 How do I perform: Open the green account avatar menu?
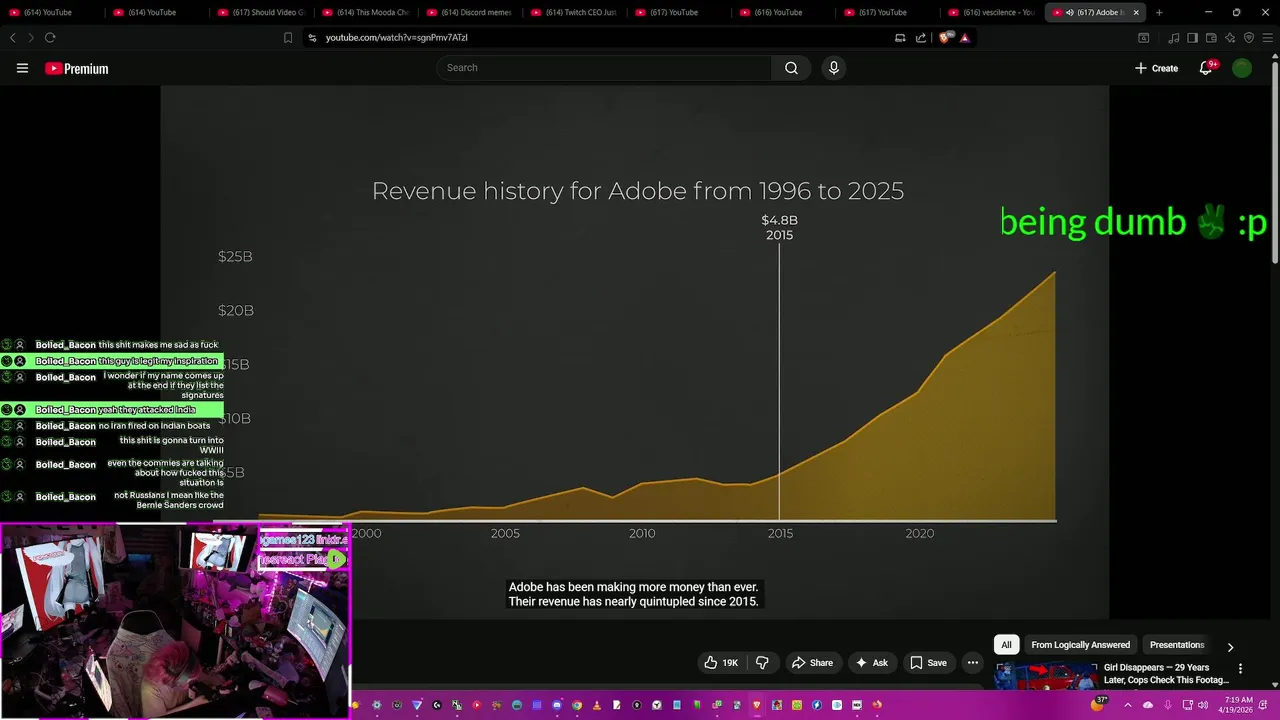point(1242,68)
